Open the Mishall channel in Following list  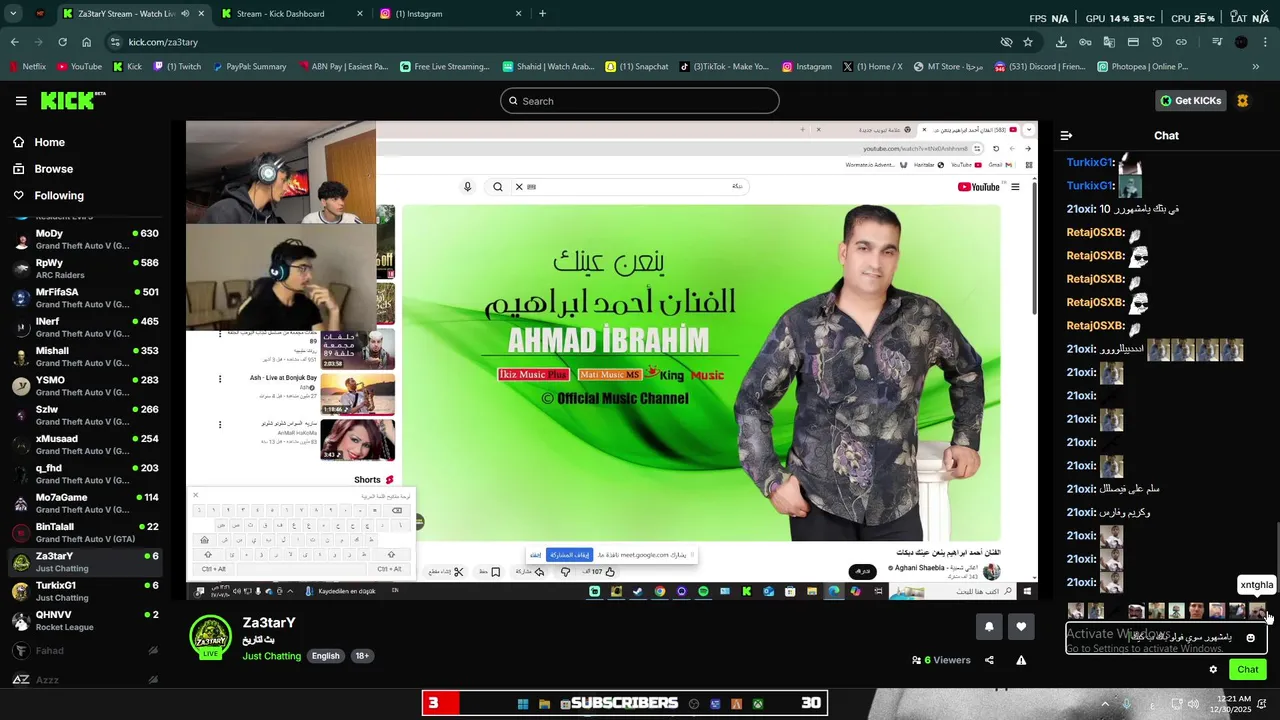(85, 356)
